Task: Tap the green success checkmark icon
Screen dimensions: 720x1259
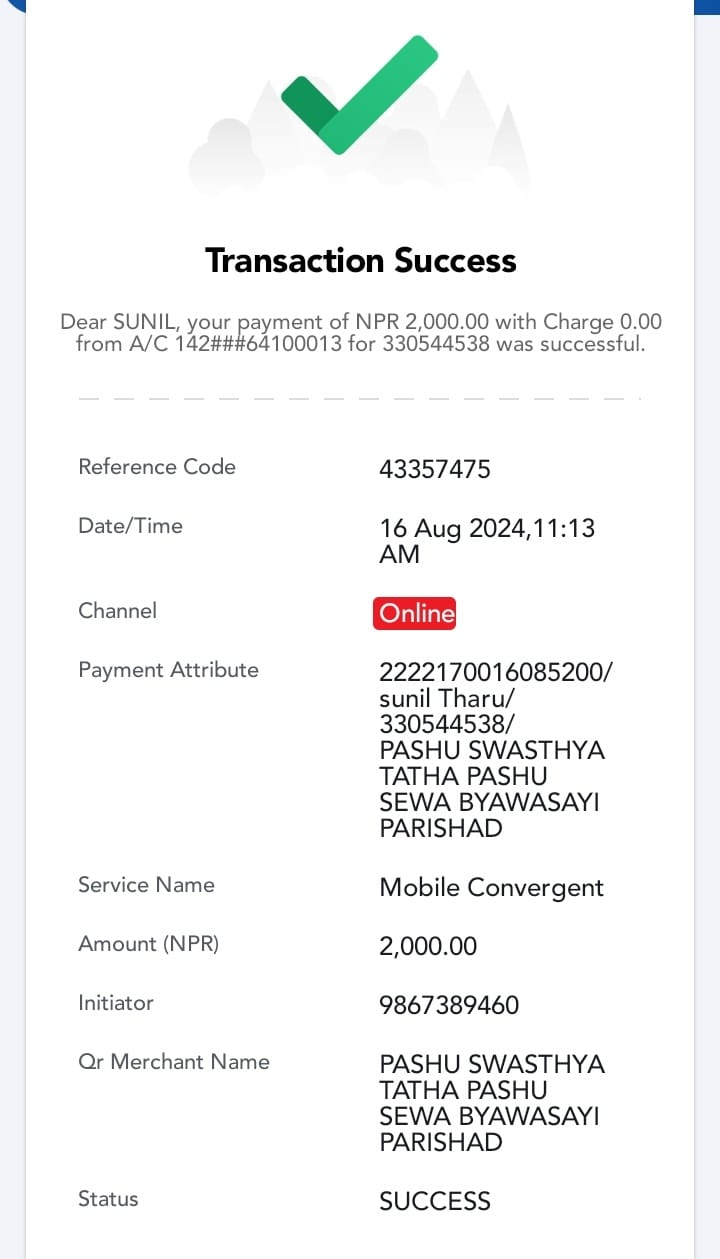Action: click(x=359, y=95)
